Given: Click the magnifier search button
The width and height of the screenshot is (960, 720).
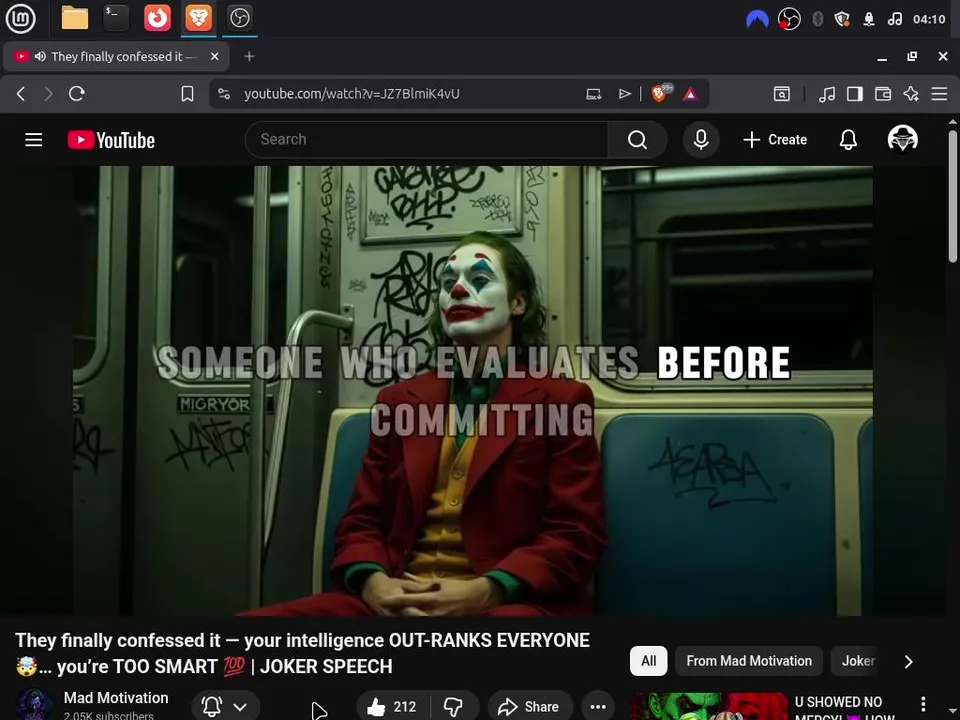Looking at the screenshot, I should 637,140.
